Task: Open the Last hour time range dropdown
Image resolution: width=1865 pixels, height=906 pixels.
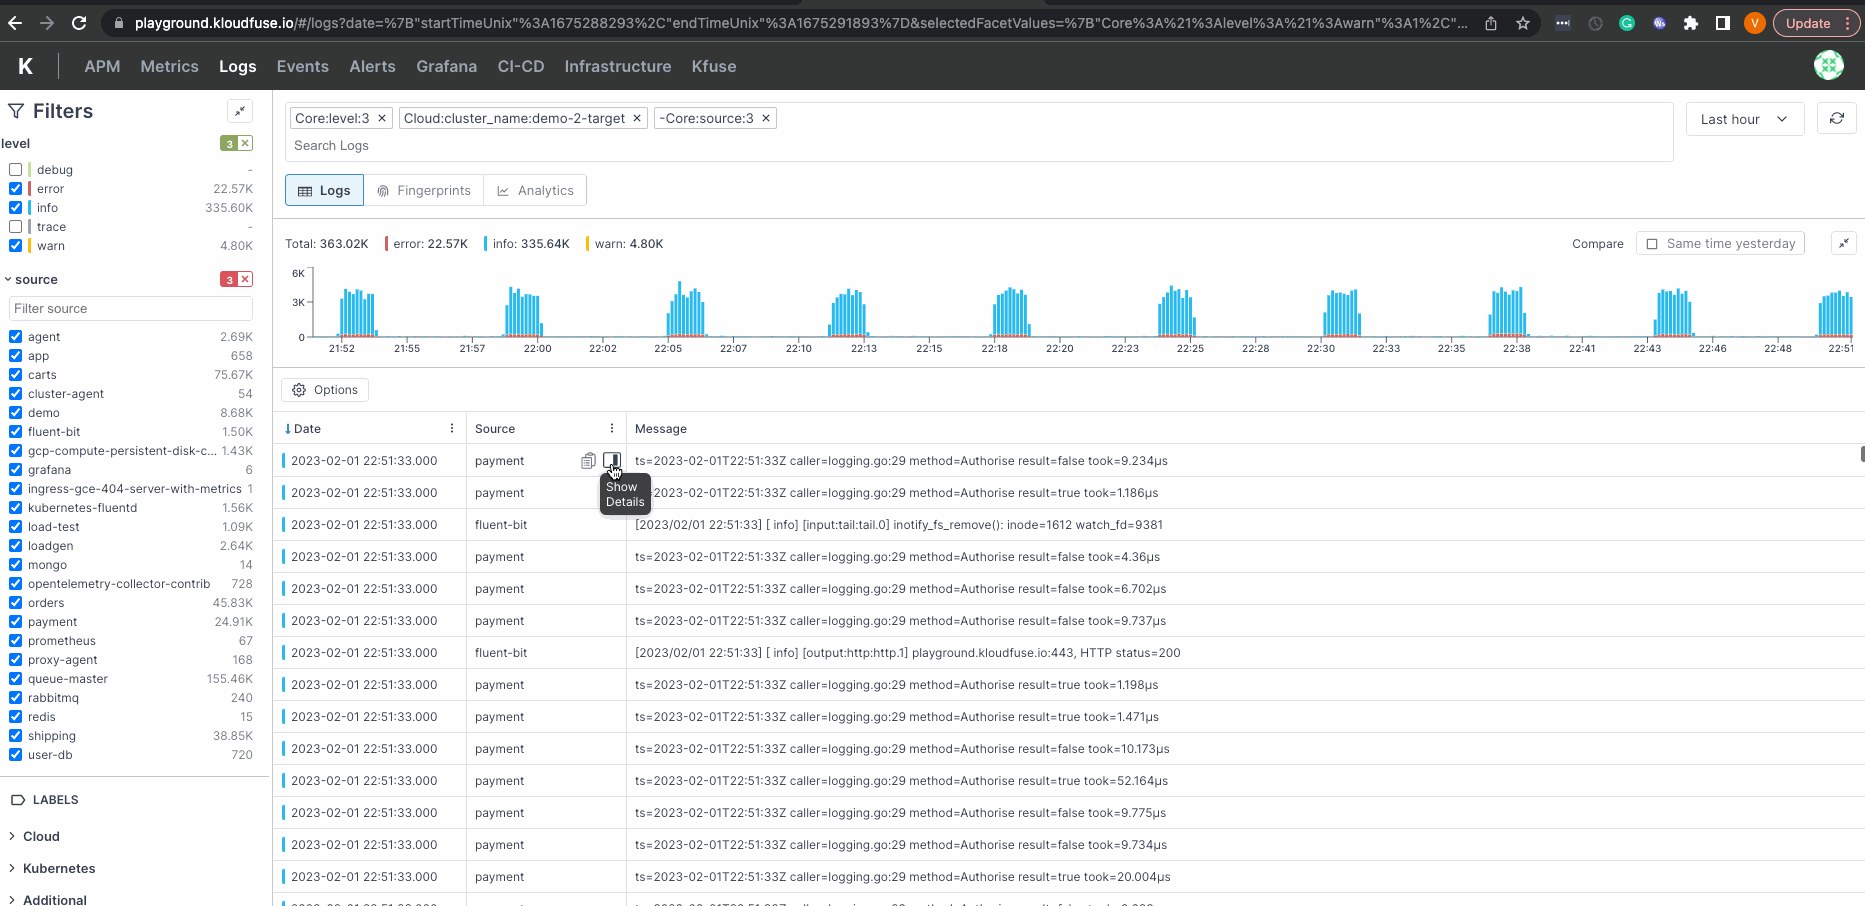Action: point(1744,119)
